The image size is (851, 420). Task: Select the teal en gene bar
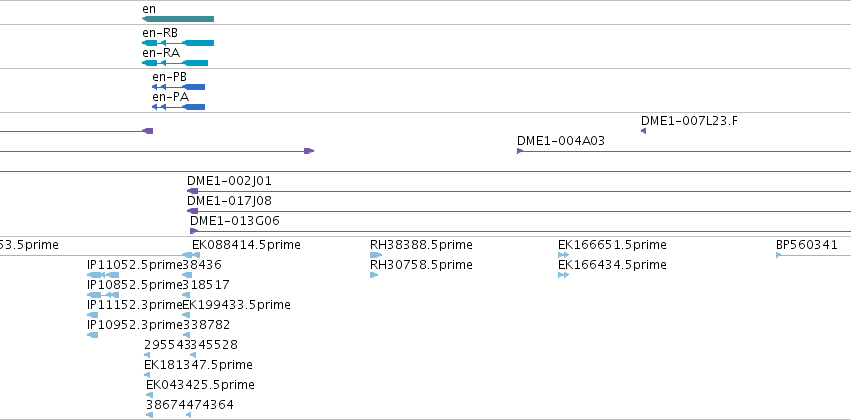178,19
